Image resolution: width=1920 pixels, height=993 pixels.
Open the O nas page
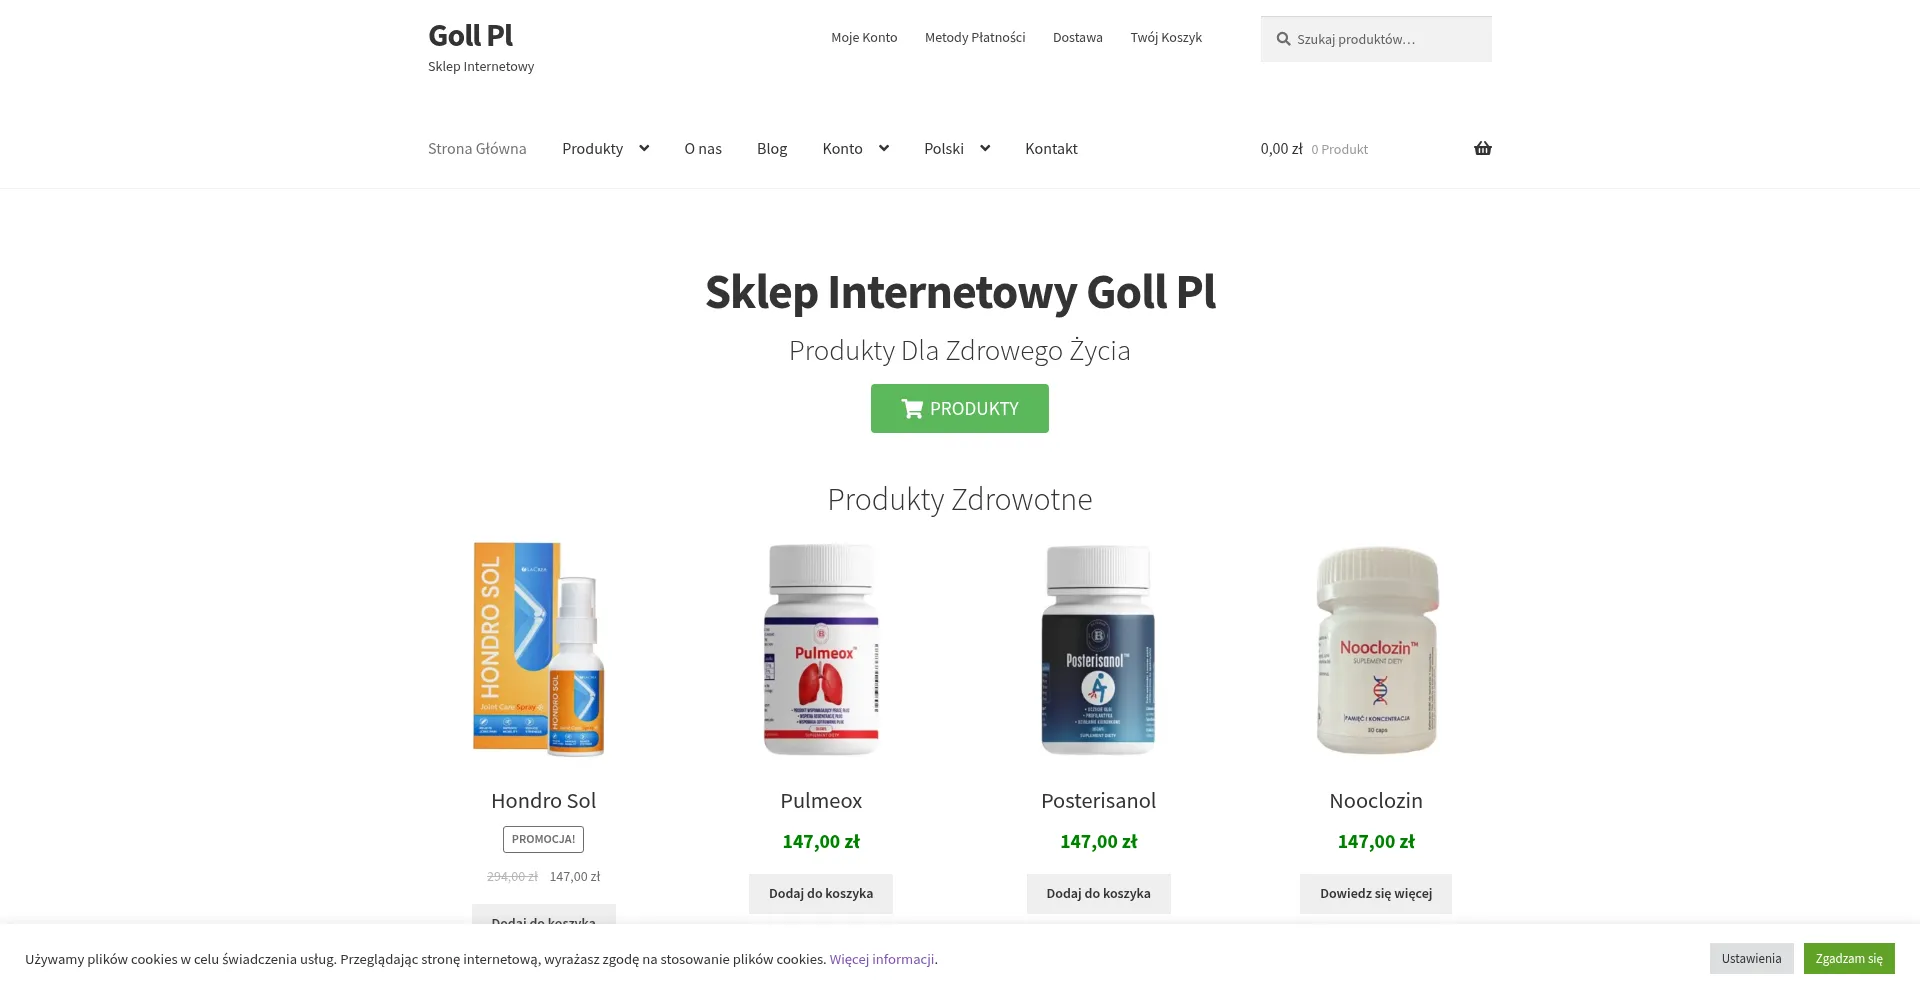pos(703,148)
